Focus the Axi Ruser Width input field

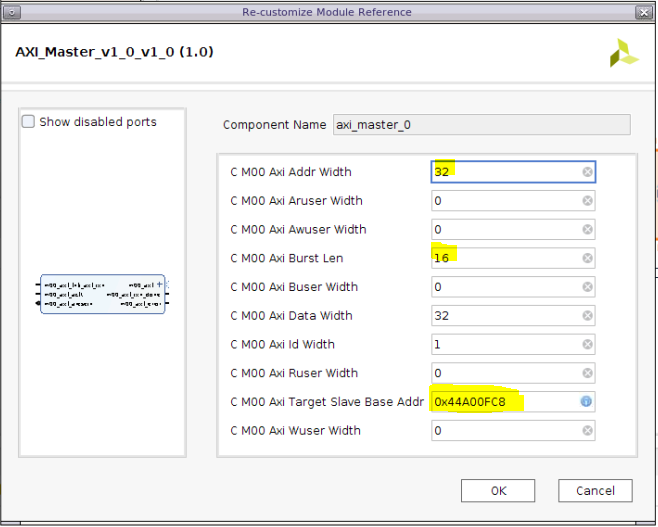(x=505, y=373)
